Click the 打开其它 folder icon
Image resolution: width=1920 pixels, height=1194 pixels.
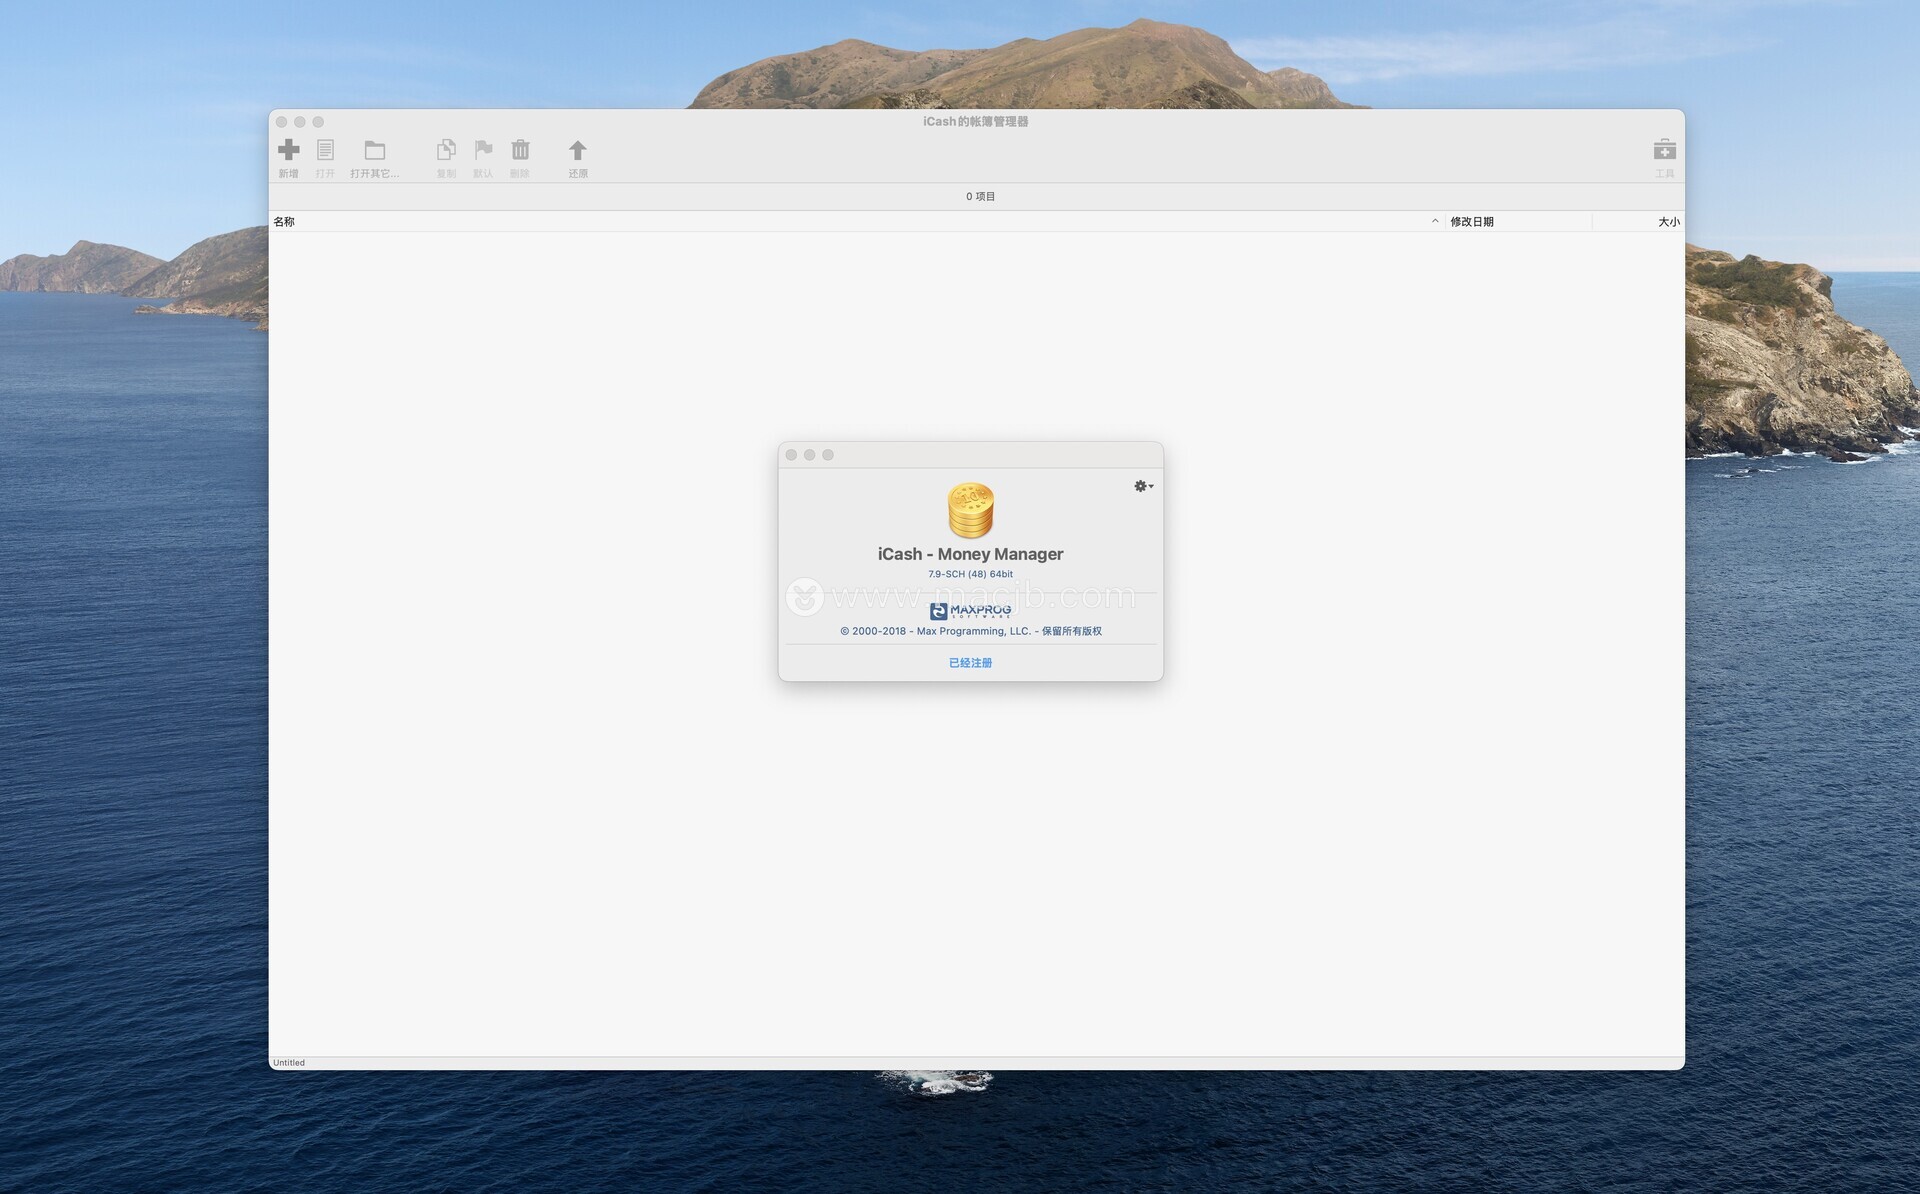coord(375,150)
